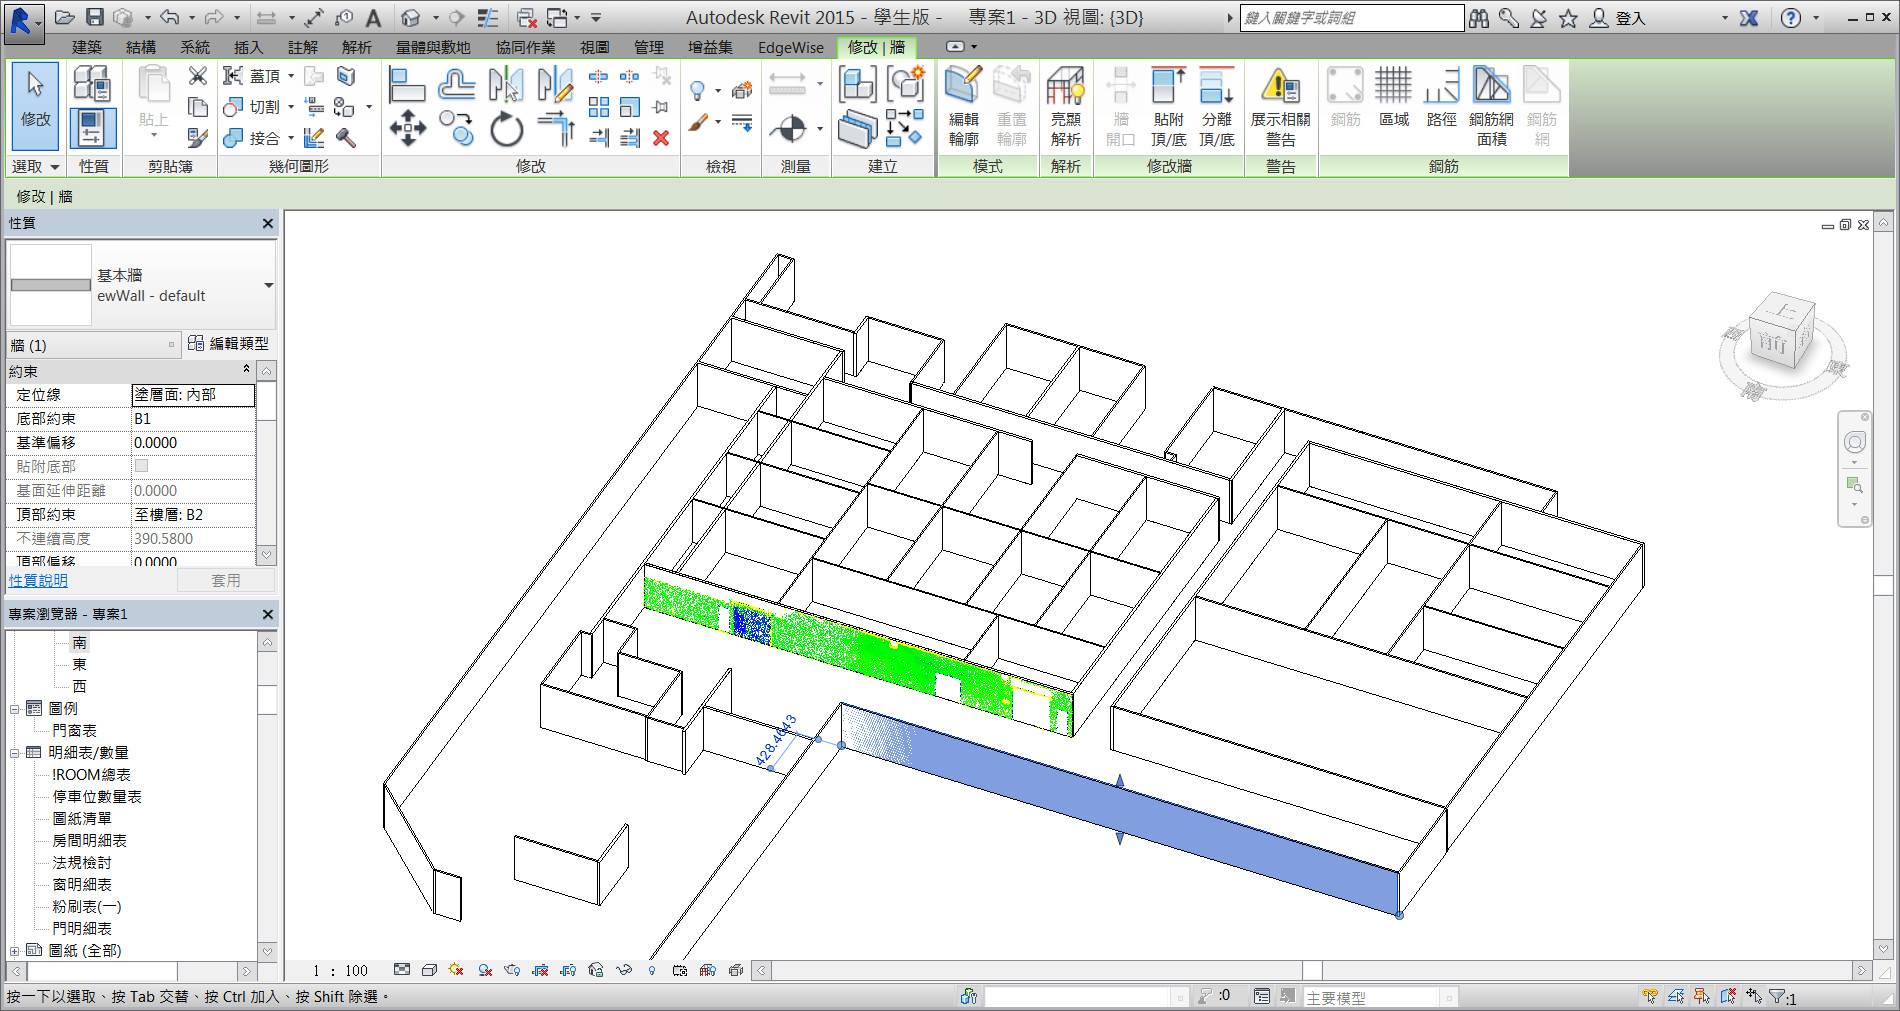Select the Move tool in Modify panel

click(x=407, y=129)
